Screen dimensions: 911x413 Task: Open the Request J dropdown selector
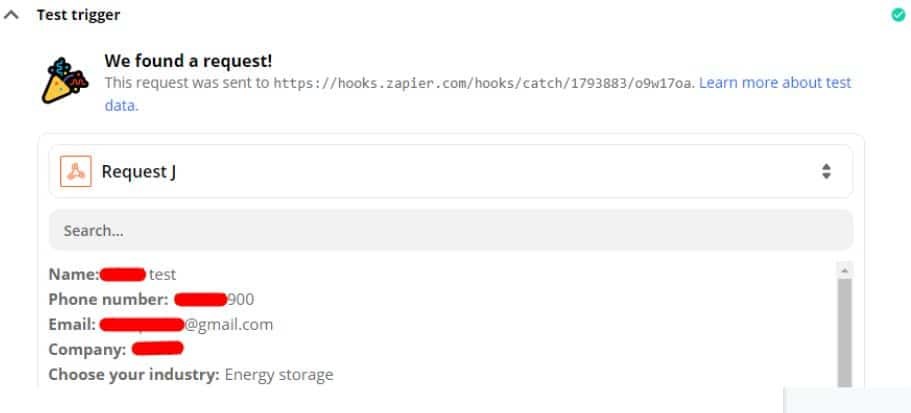pos(451,171)
